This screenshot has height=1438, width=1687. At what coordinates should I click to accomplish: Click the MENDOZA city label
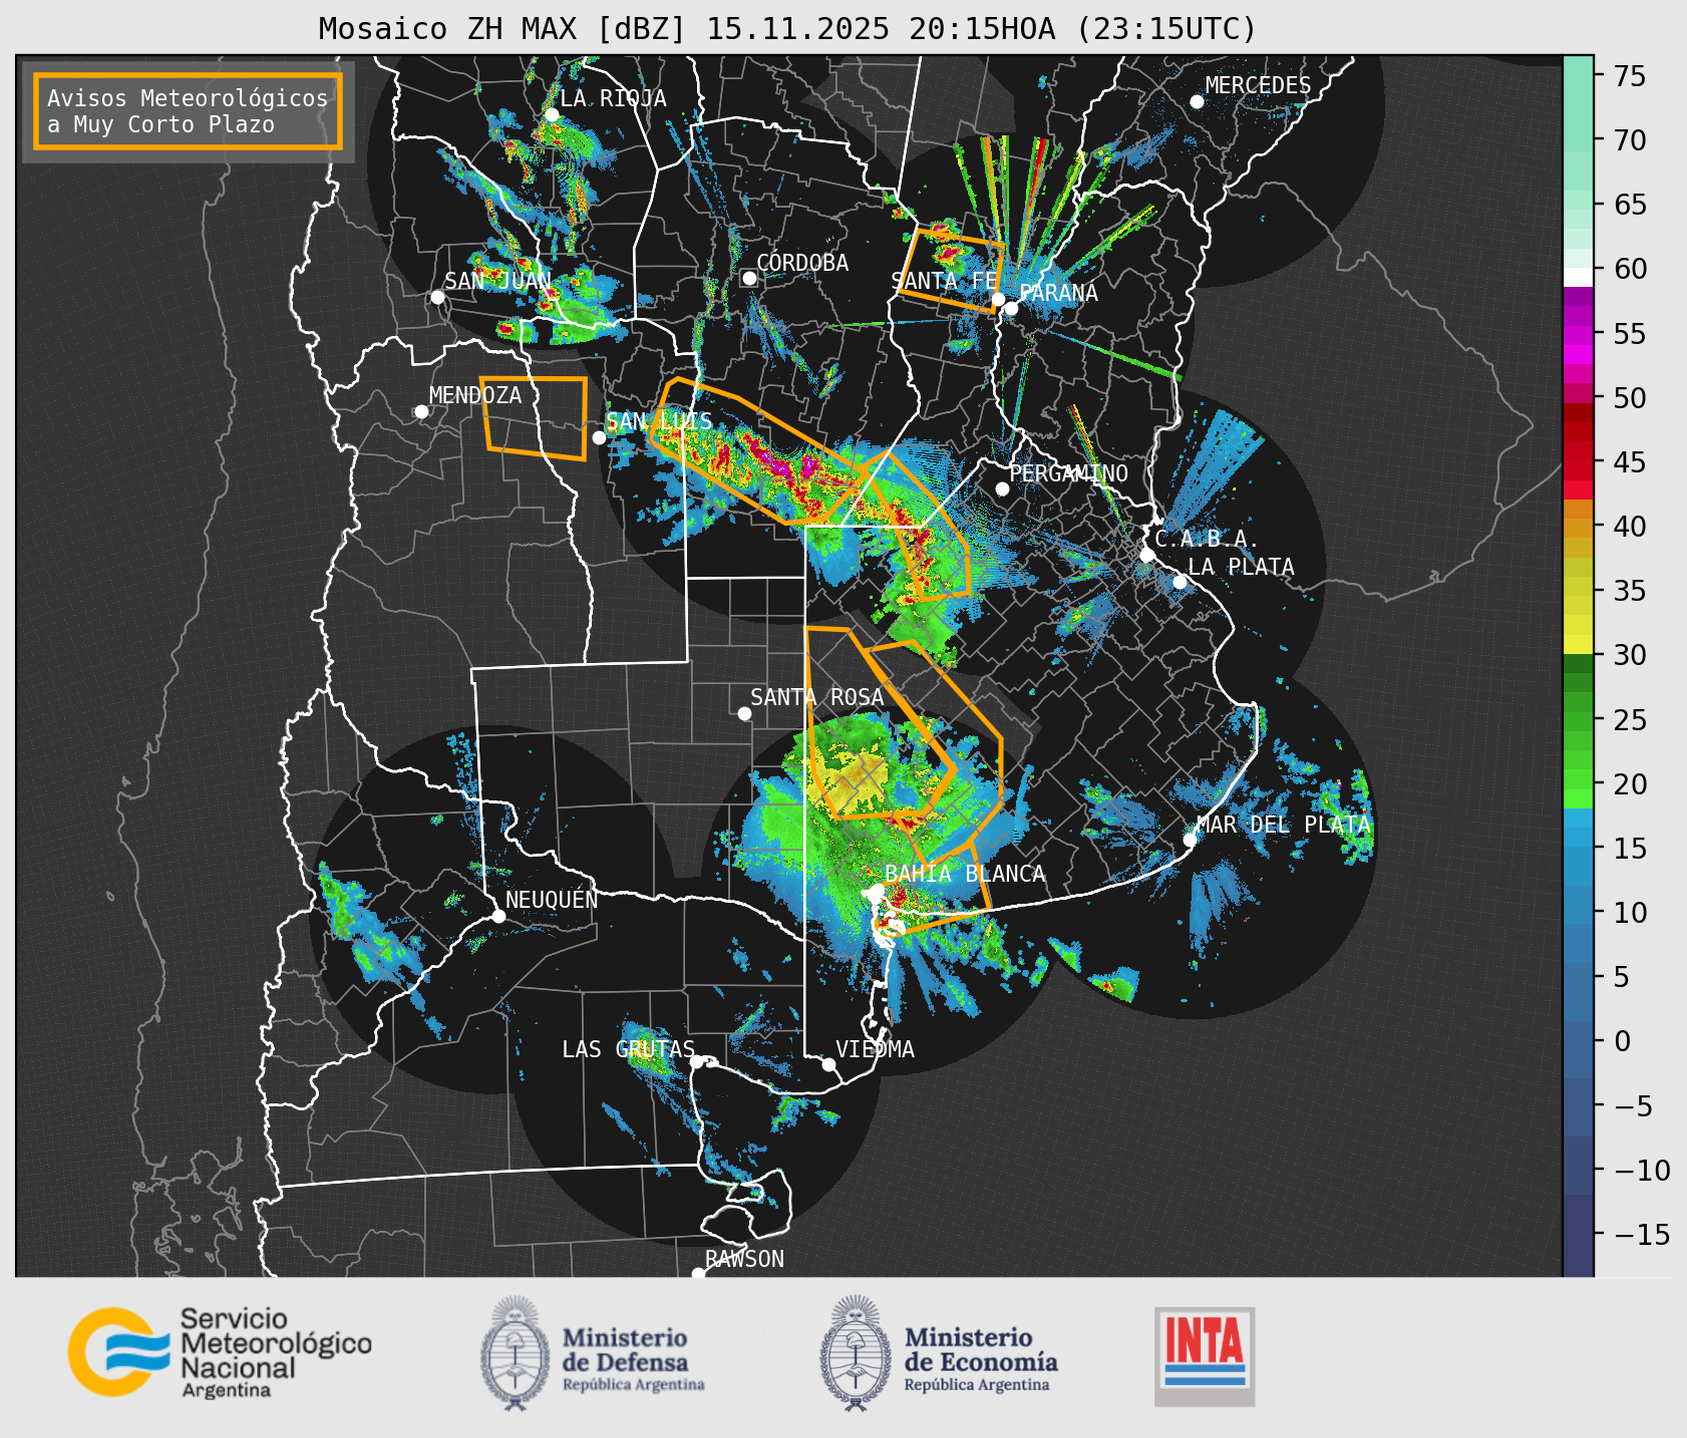(475, 395)
